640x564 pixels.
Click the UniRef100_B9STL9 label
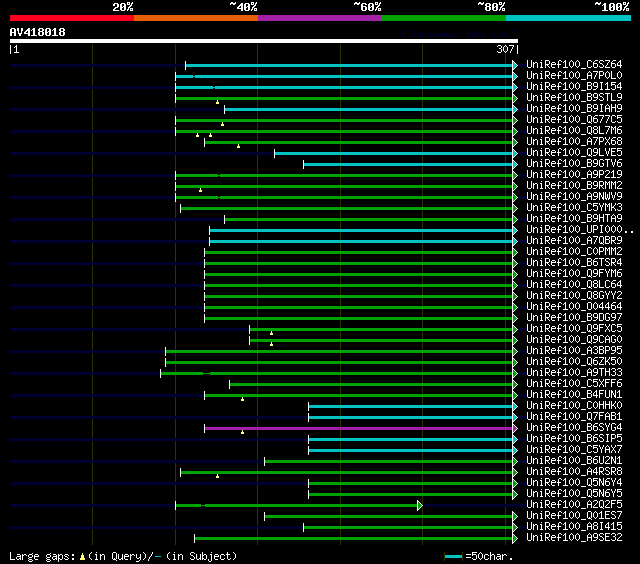point(574,98)
